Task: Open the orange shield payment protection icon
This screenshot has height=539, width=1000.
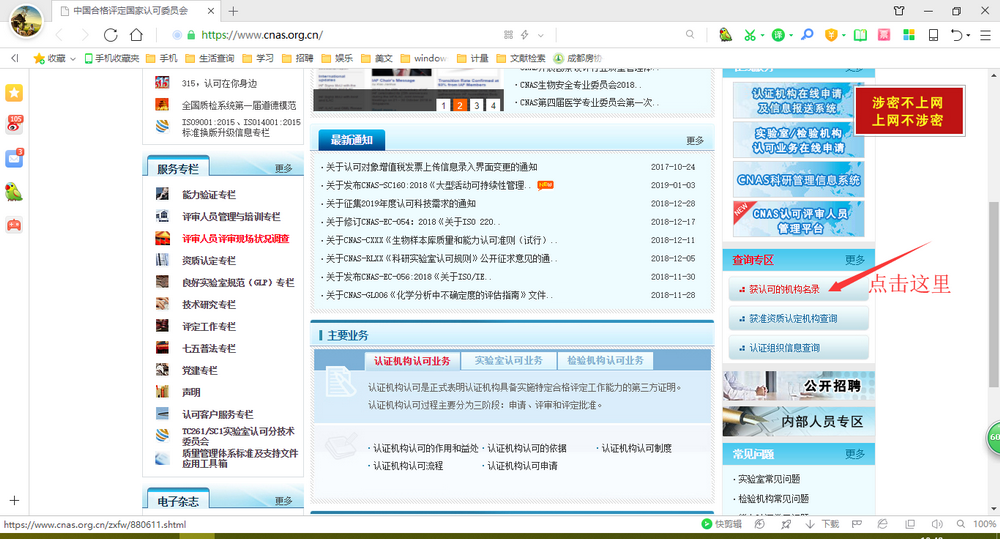Action: (x=831, y=35)
